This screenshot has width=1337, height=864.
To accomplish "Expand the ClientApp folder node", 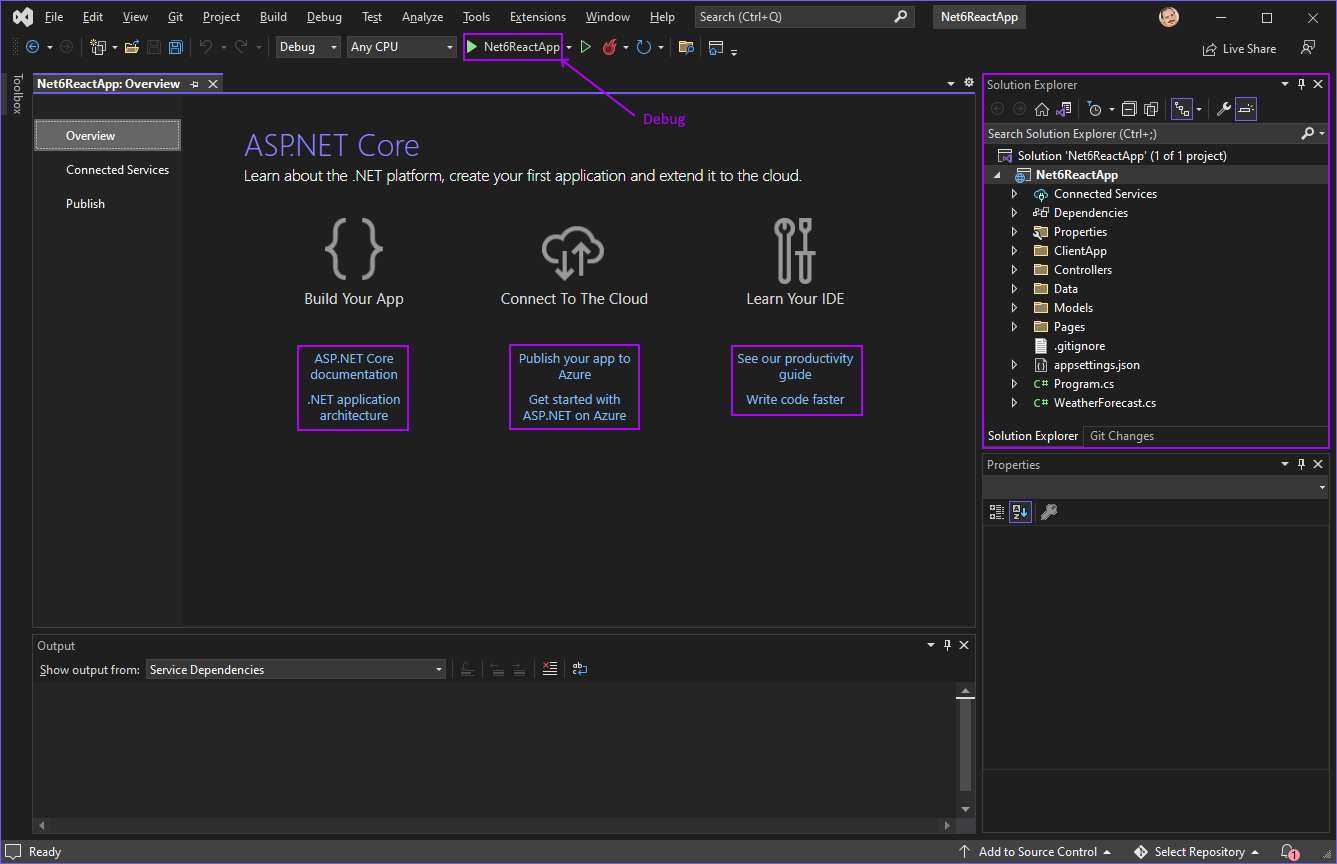I will tap(1014, 251).
